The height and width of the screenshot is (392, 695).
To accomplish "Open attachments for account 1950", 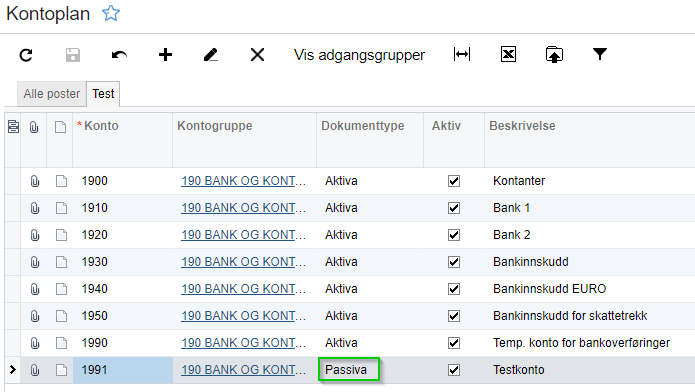I will click(x=35, y=316).
